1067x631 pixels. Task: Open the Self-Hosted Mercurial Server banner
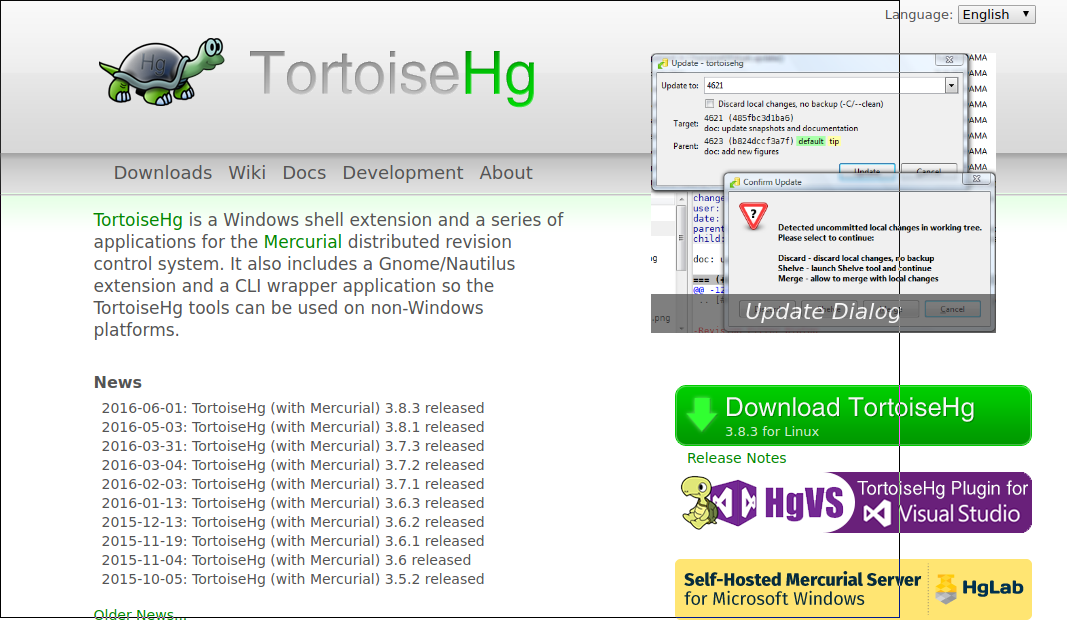pos(853,589)
